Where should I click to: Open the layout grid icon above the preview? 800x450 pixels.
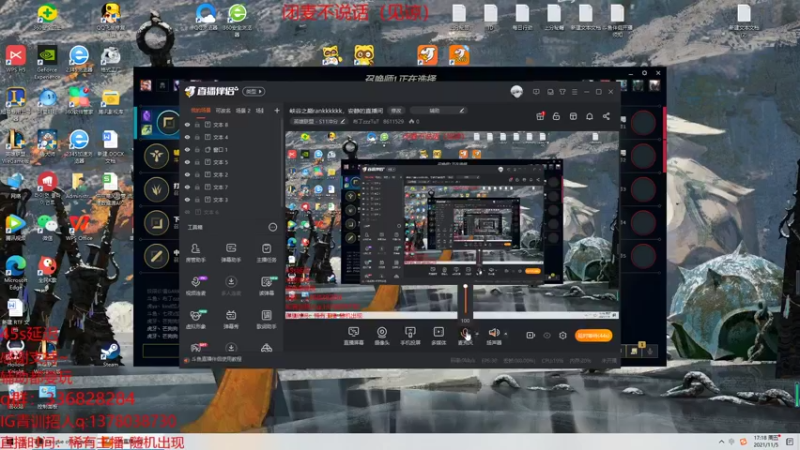[573, 116]
